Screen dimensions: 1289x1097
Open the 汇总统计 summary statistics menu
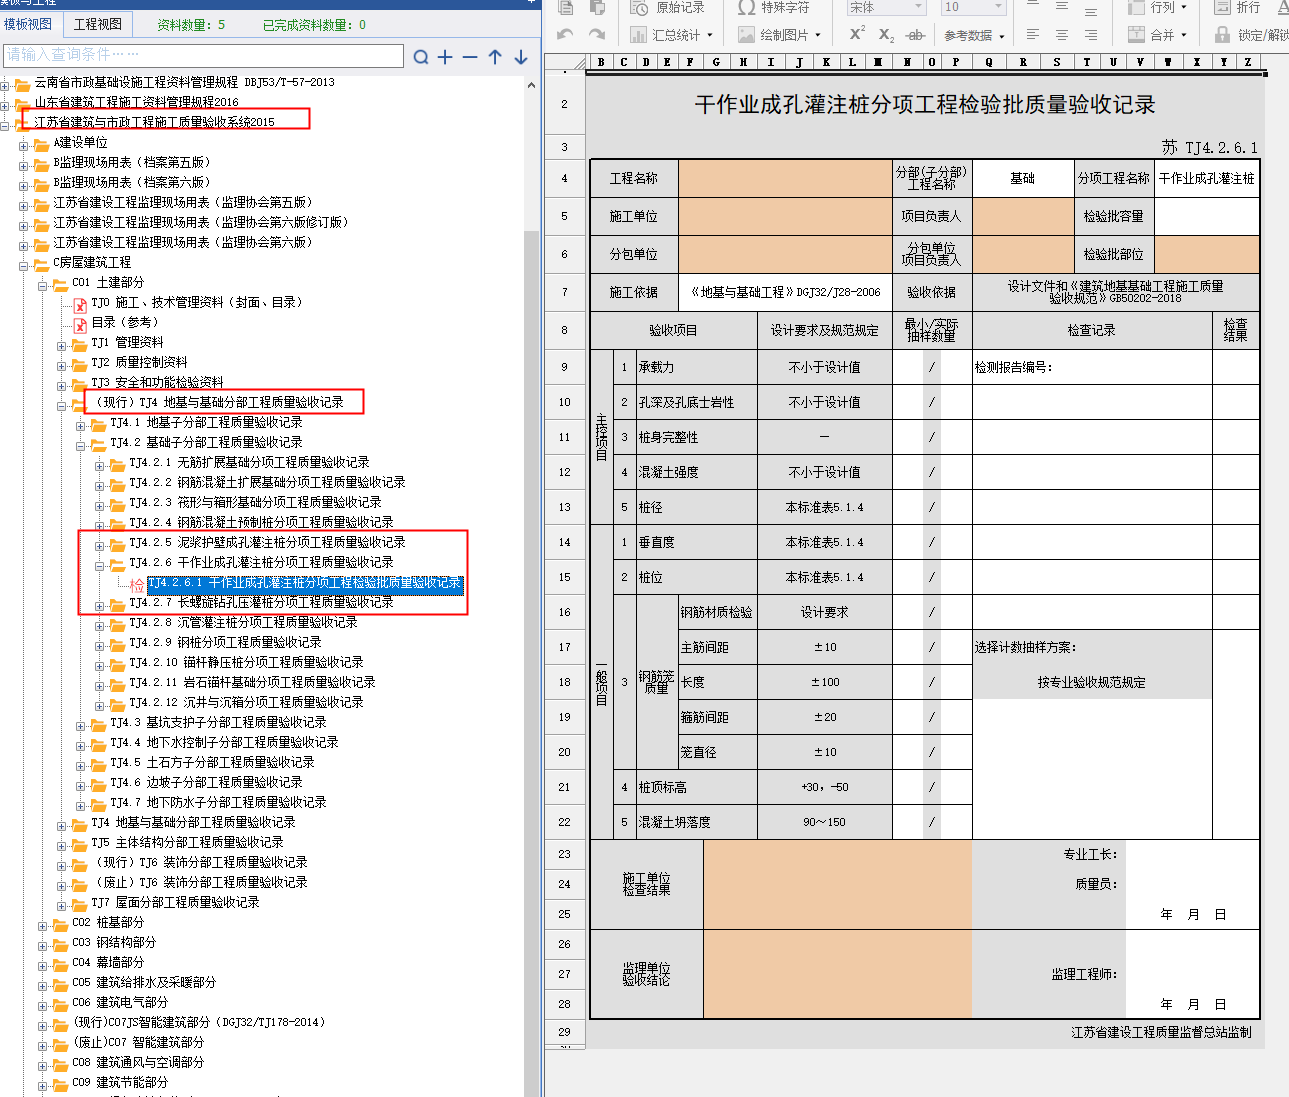pos(671,35)
